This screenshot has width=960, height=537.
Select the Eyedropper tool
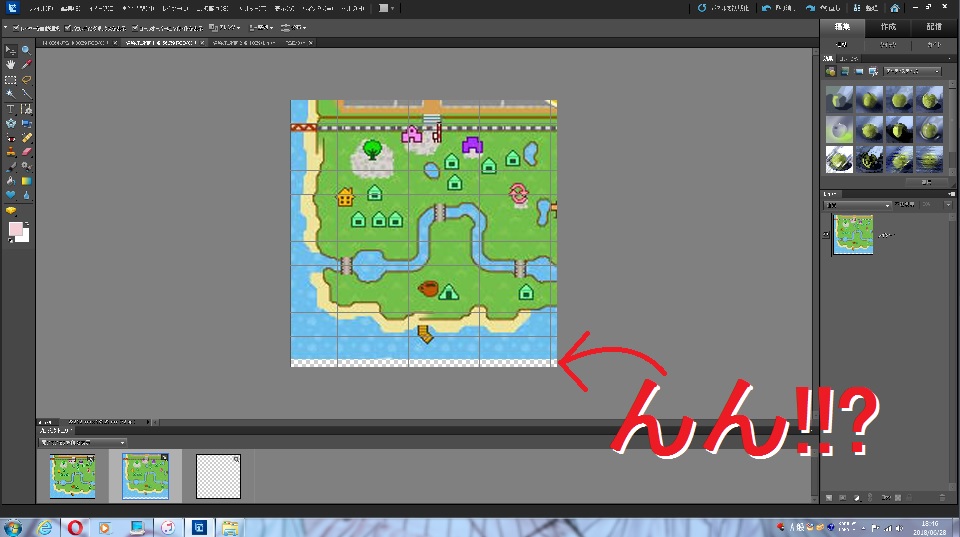coord(26,65)
